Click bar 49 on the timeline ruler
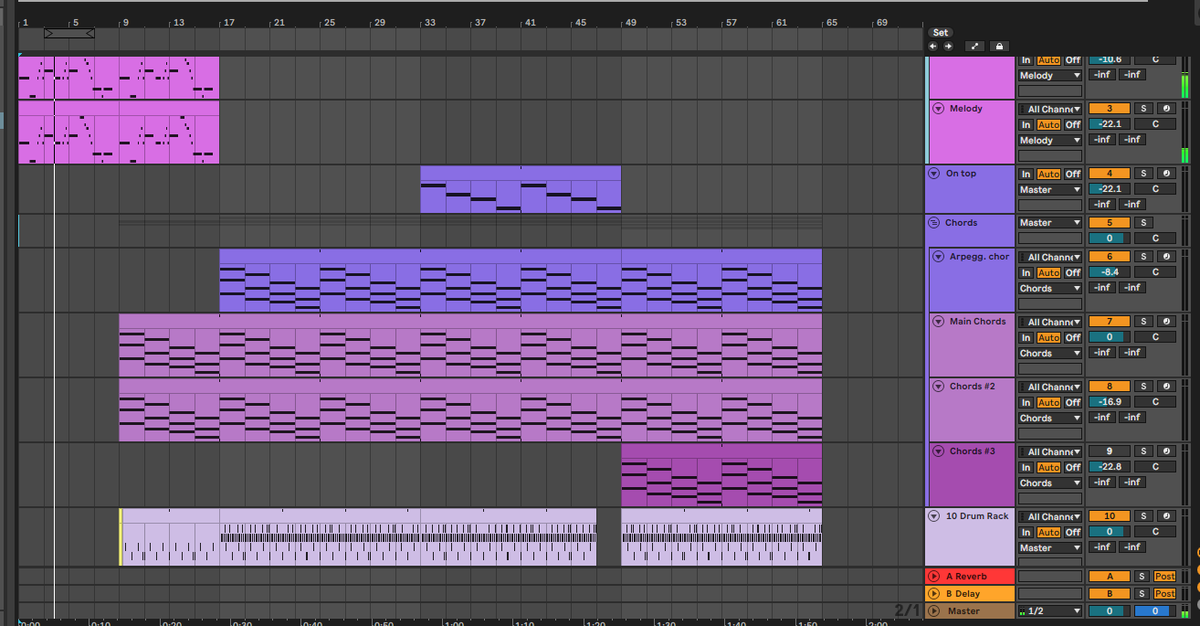1200x626 pixels. coord(628,22)
